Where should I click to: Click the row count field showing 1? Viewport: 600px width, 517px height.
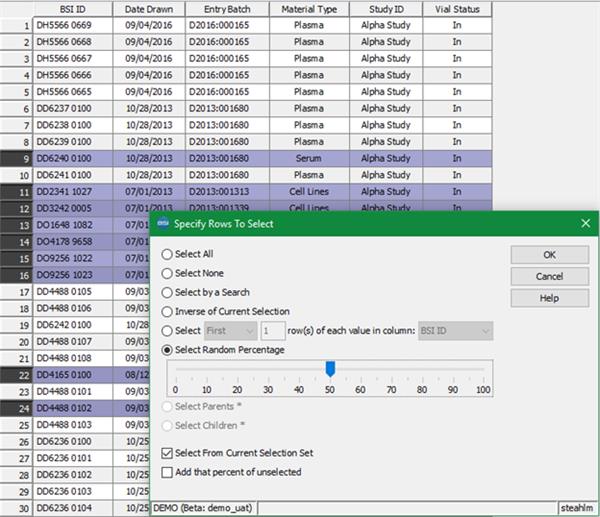[x=273, y=331]
